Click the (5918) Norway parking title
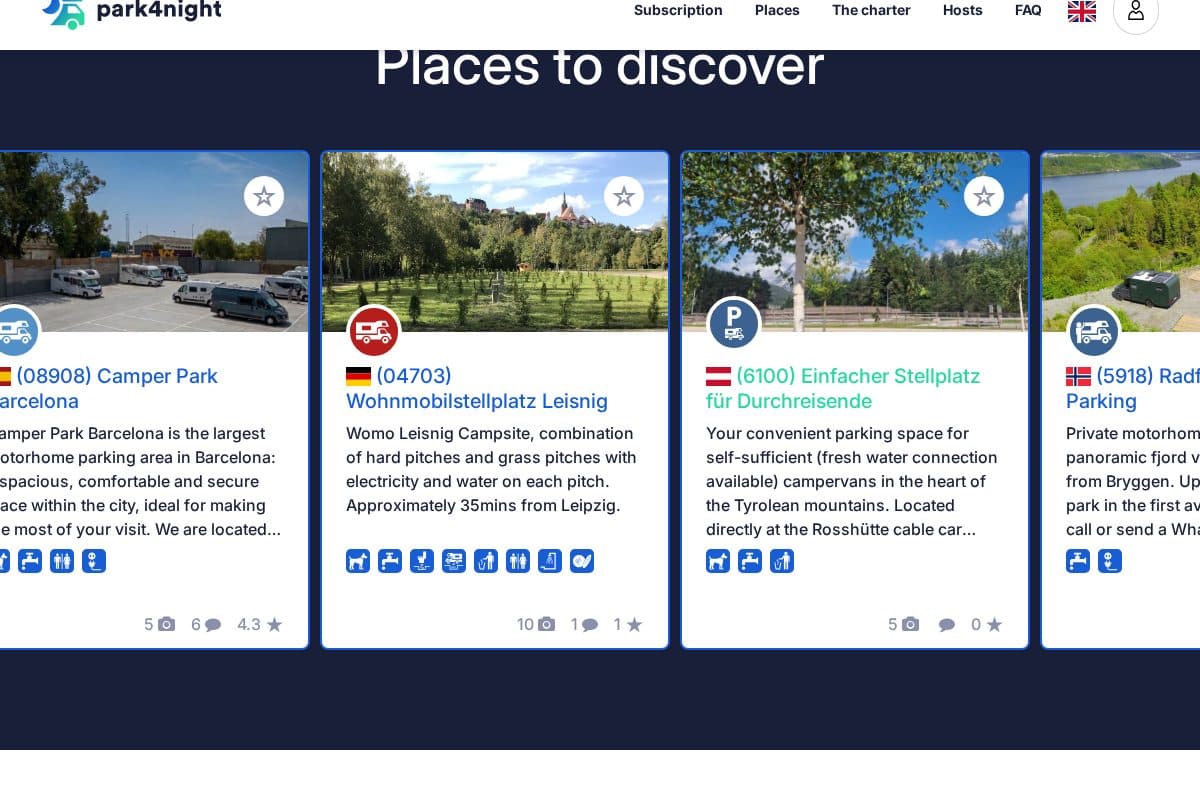Screen dimensions: 1200x800 tap(1133, 389)
